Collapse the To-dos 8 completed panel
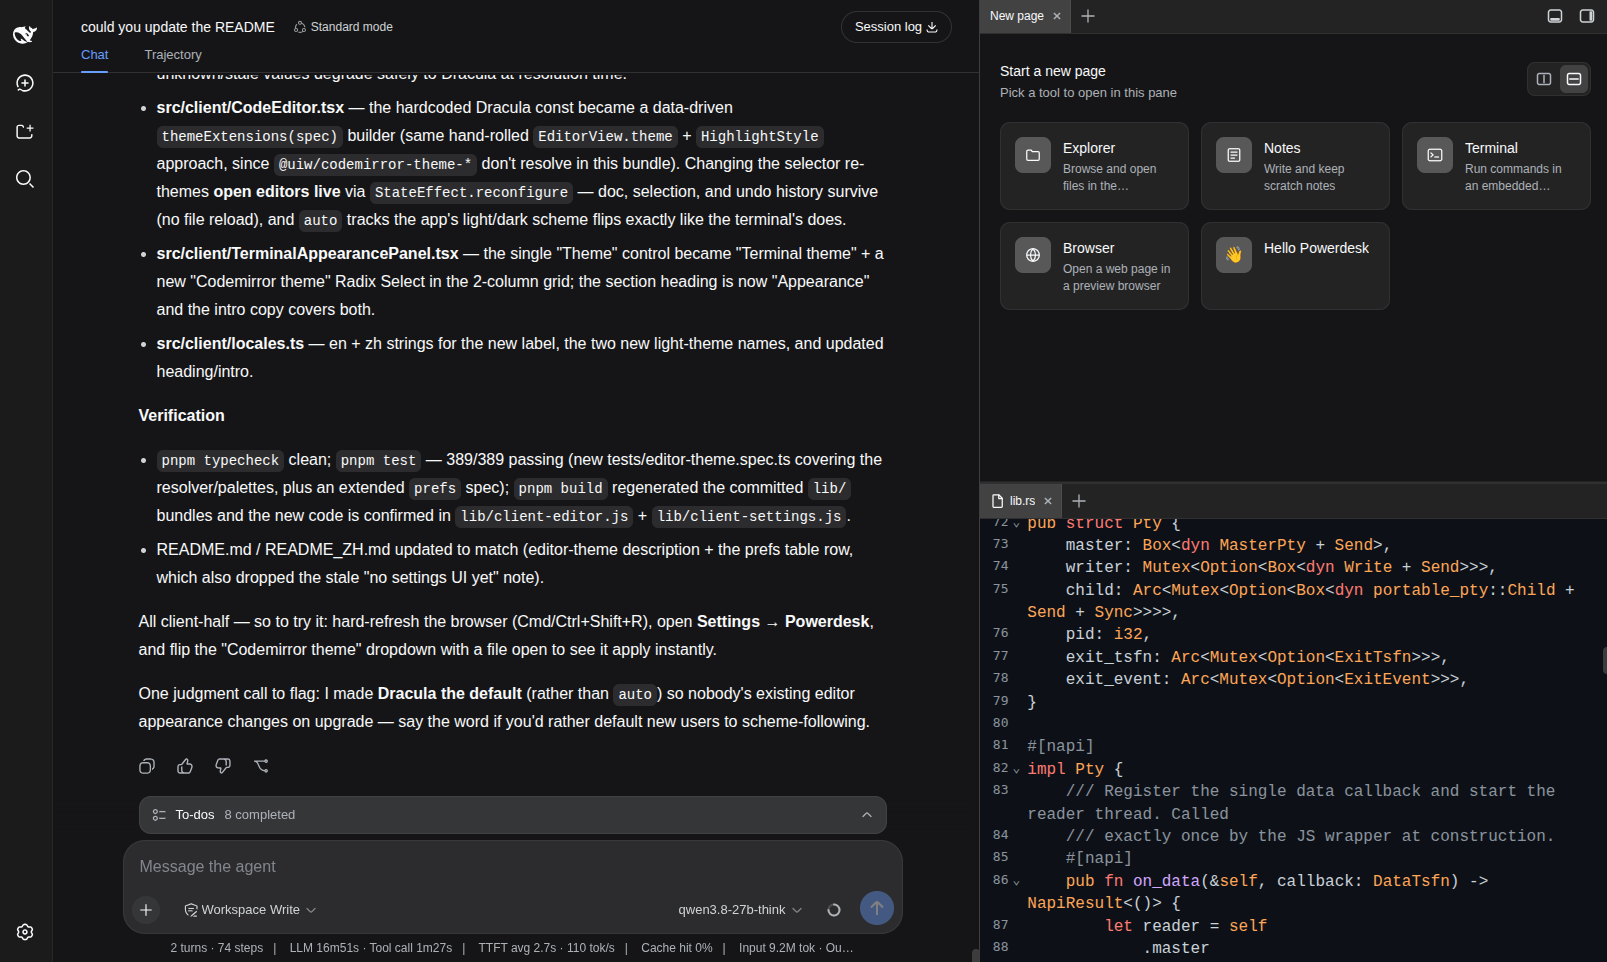 [x=867, y=815]
